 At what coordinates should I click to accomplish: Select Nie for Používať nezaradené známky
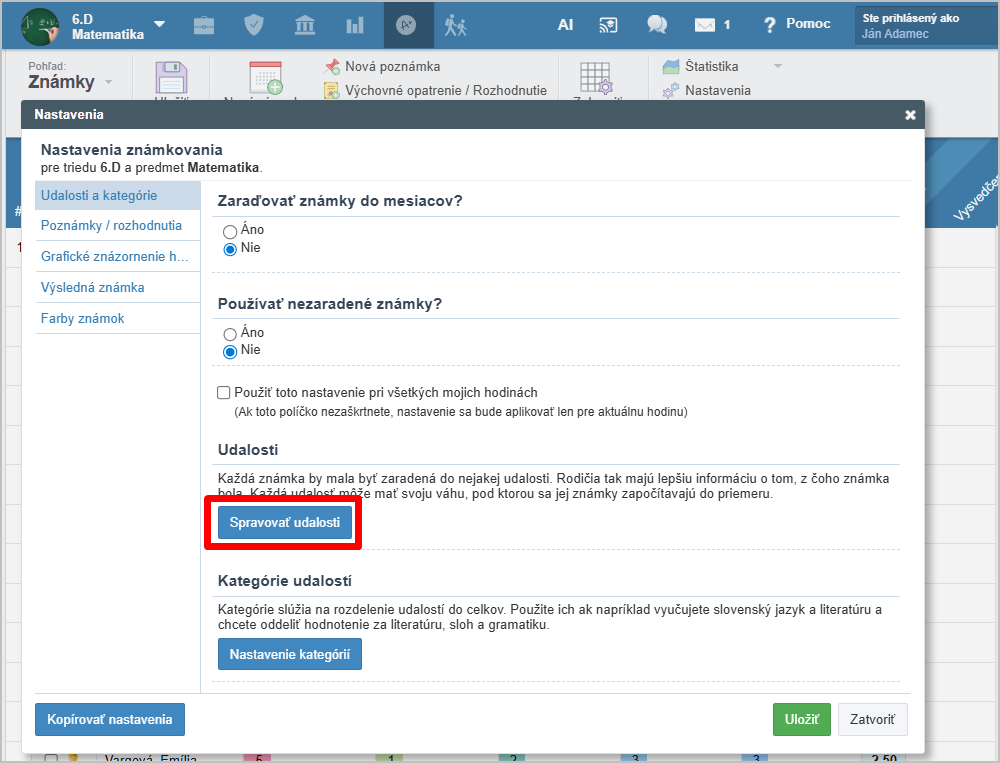[230, 351]
